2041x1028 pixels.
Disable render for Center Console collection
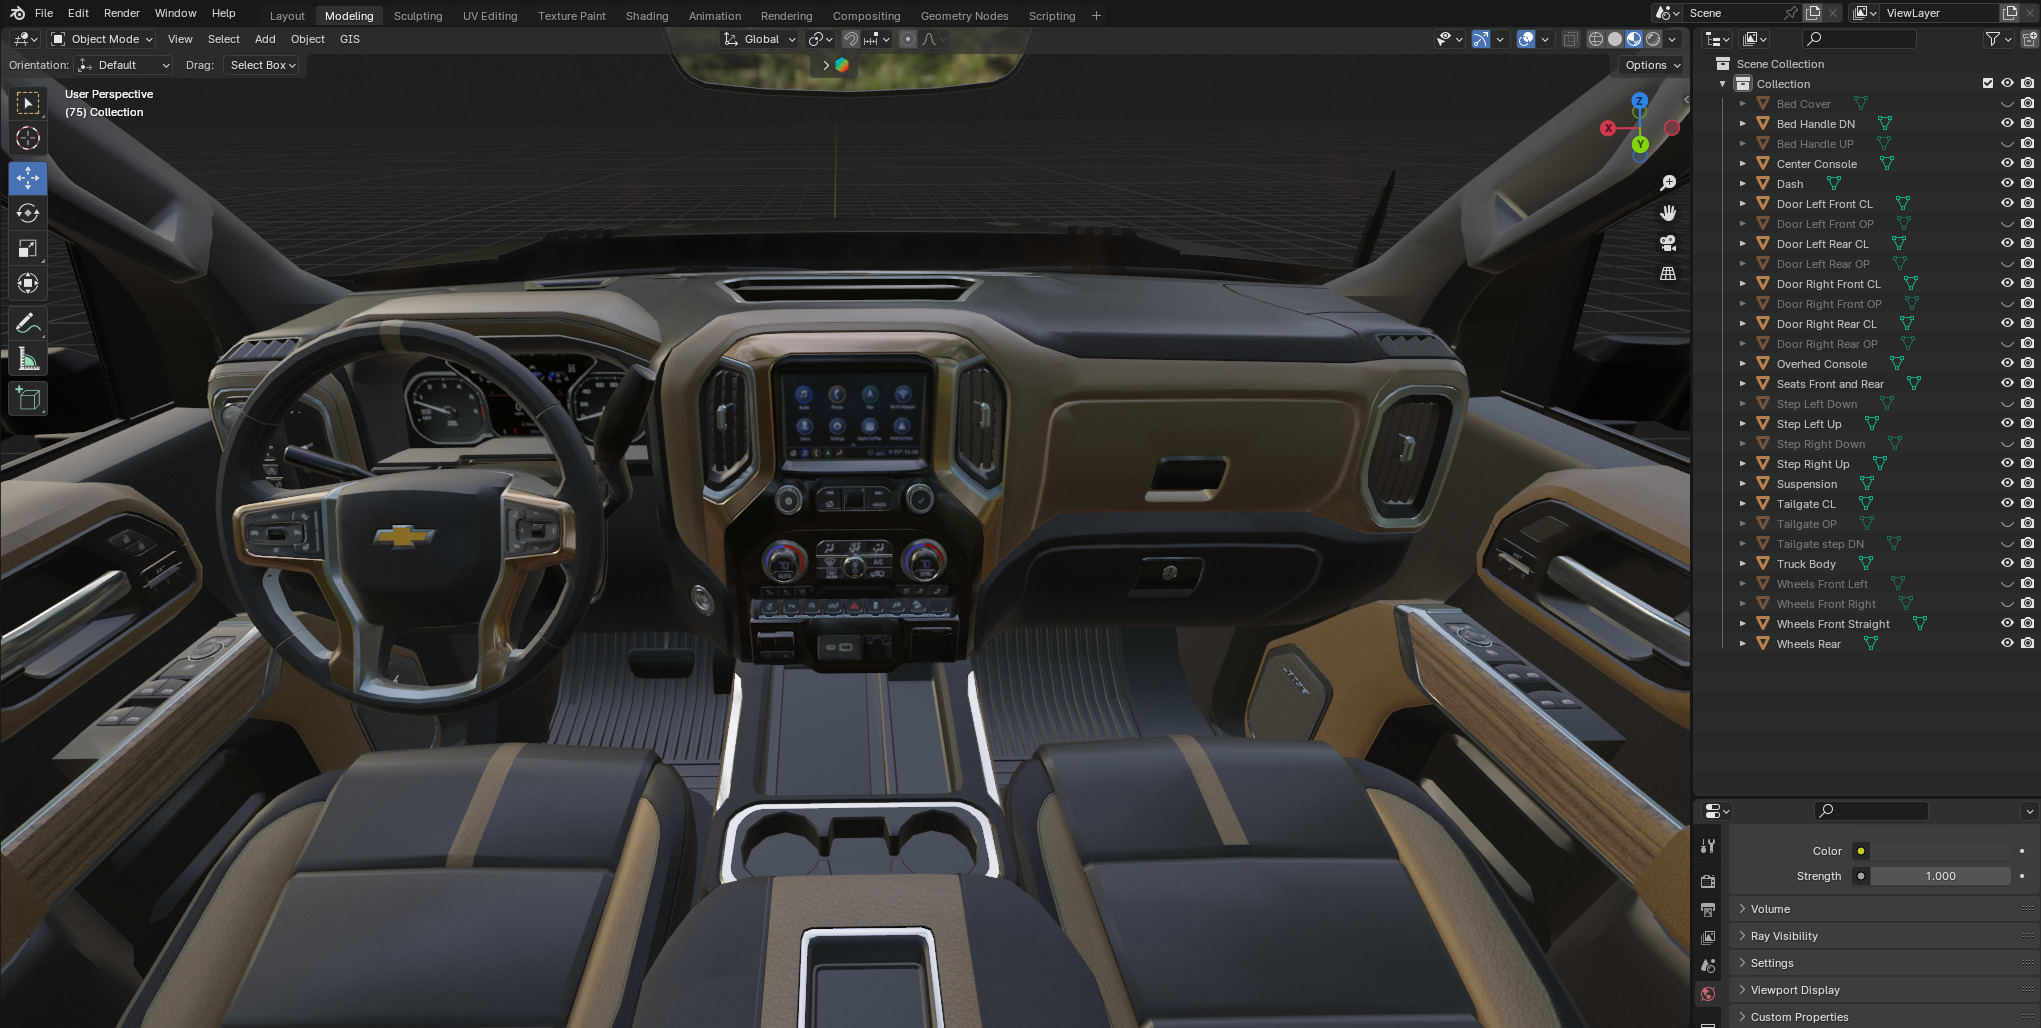2027,163
